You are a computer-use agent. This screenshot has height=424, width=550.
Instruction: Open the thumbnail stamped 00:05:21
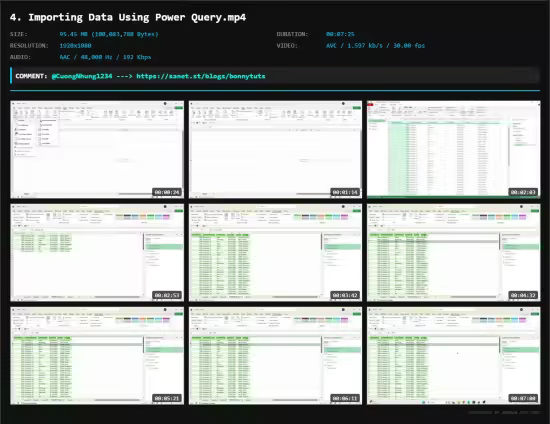coord(97,356)
